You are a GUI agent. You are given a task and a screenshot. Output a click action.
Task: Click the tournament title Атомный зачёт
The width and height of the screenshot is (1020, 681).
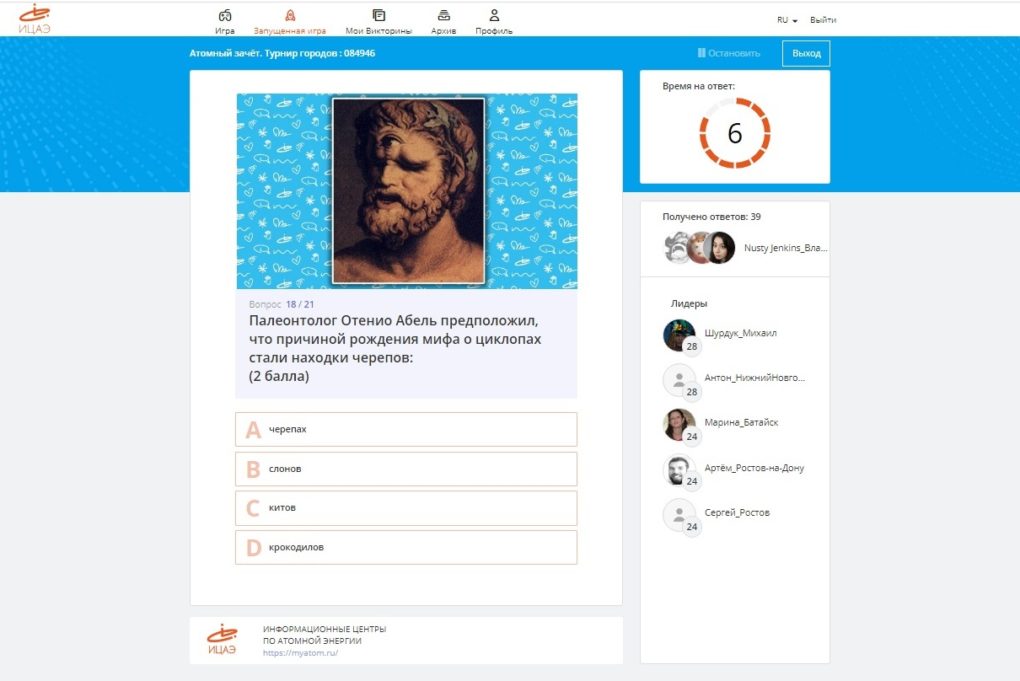pyautogui.click(x=282, y=53)
